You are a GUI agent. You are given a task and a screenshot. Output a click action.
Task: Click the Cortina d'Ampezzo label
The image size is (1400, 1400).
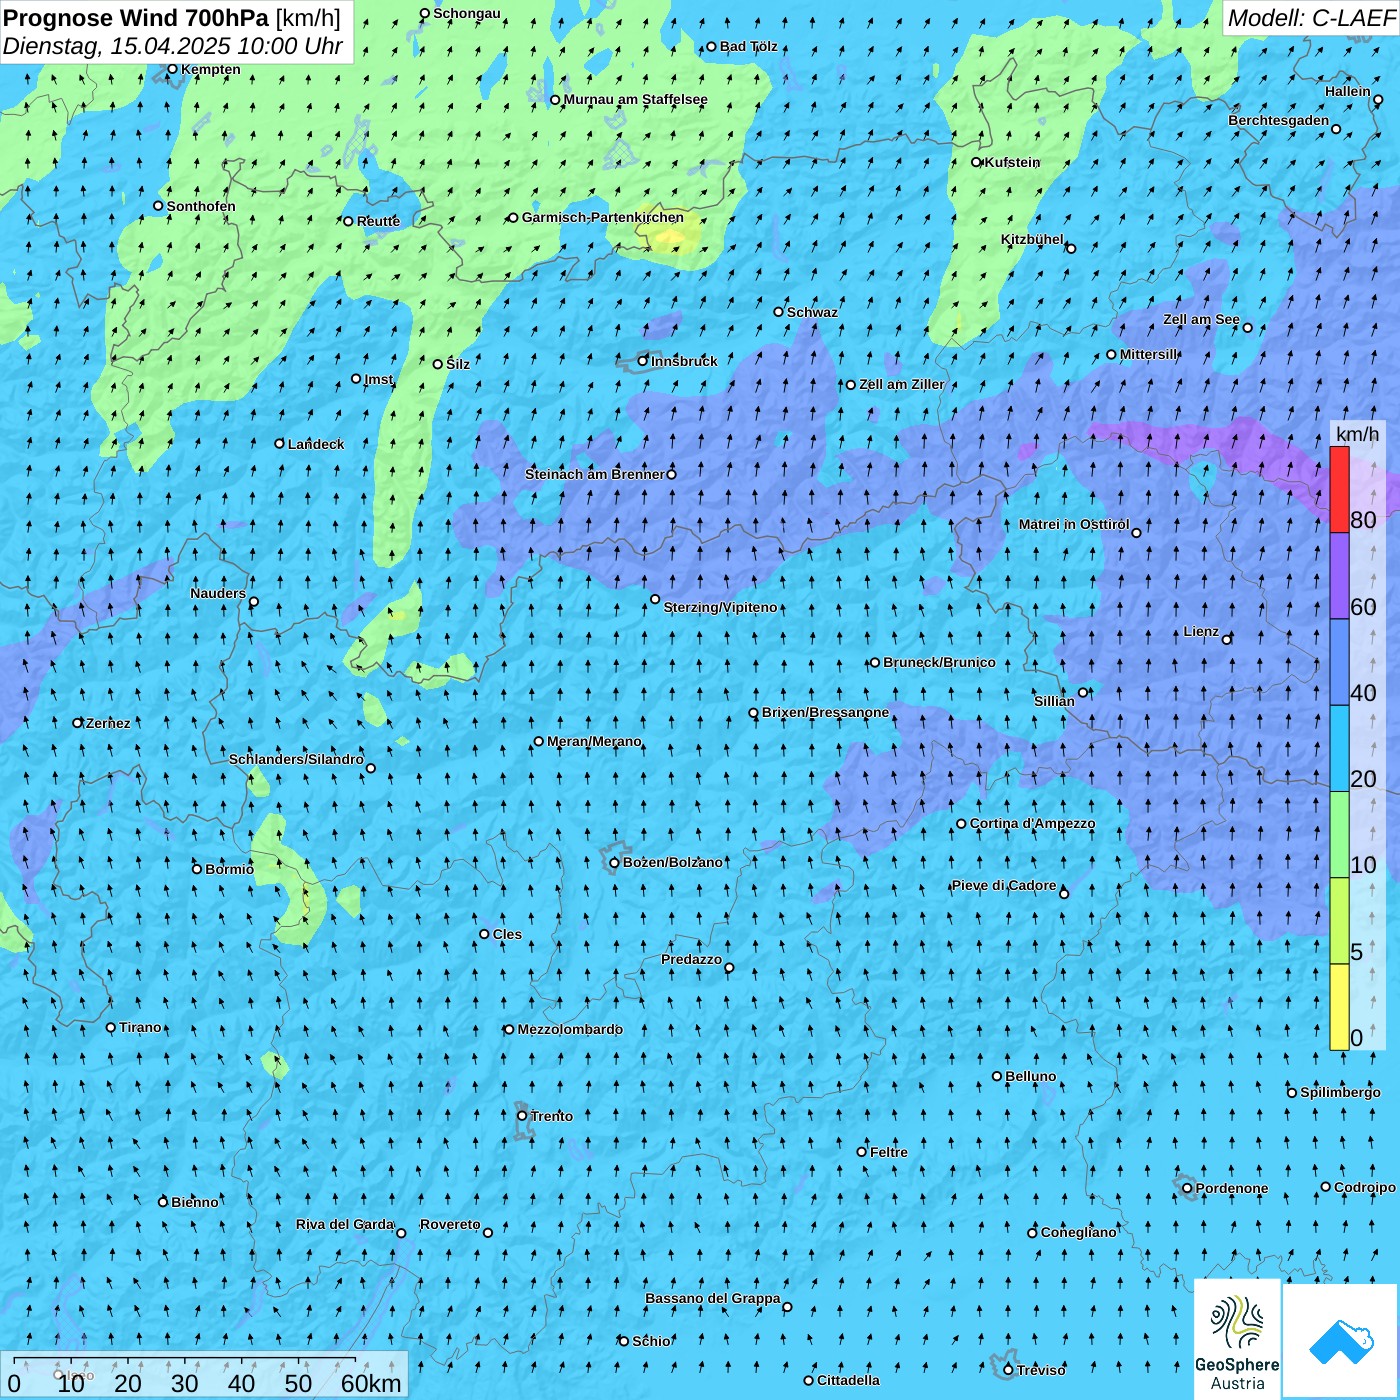click(1032, 823)
